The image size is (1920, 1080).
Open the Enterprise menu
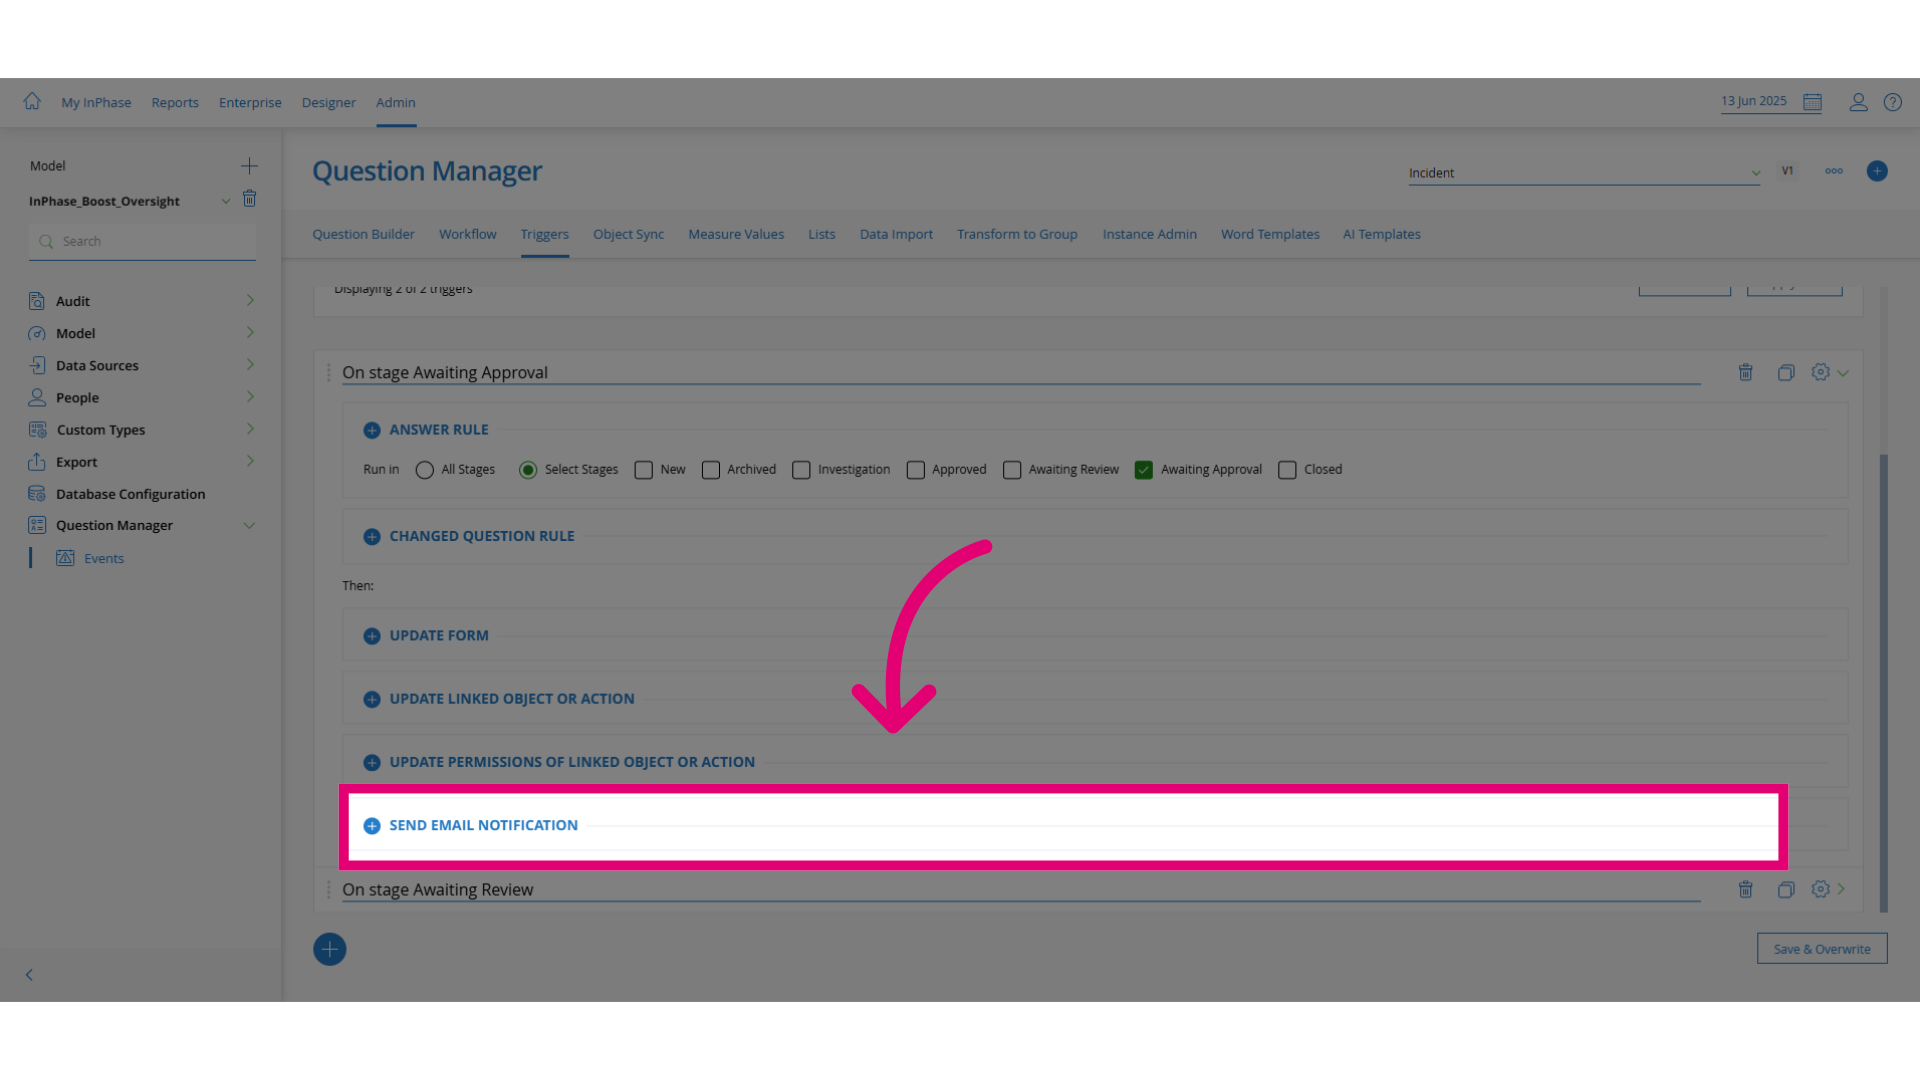[x=250, y=102]
